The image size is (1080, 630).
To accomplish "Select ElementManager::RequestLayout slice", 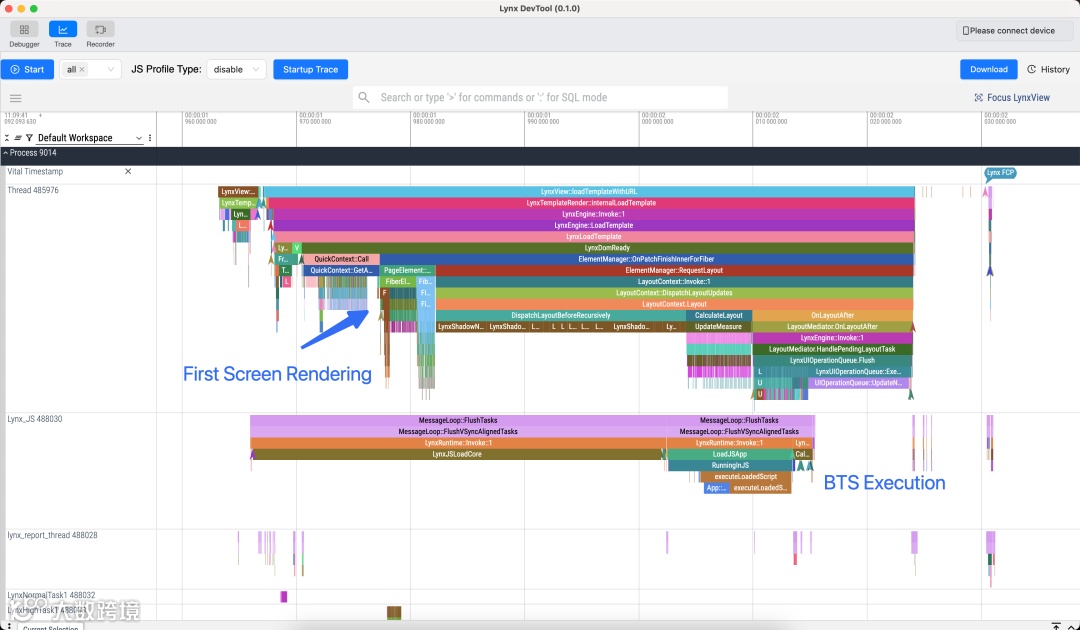I will coord(674,271).
